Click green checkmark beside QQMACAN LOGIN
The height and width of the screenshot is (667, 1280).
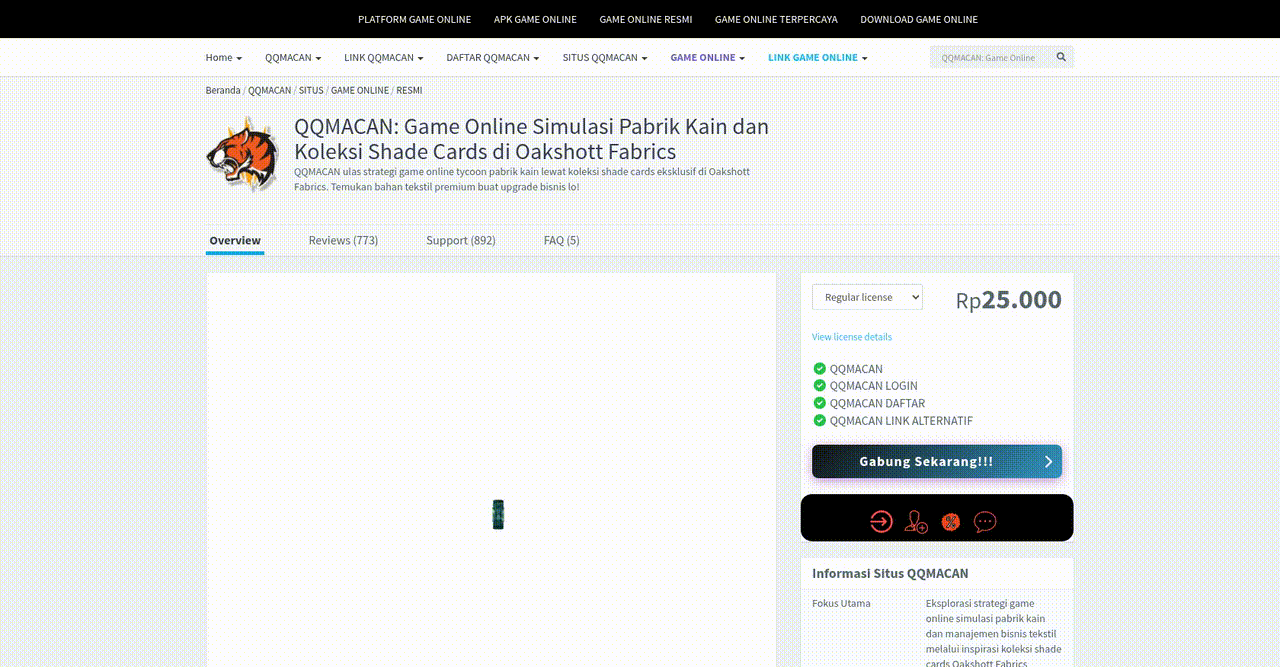point(820,386)
